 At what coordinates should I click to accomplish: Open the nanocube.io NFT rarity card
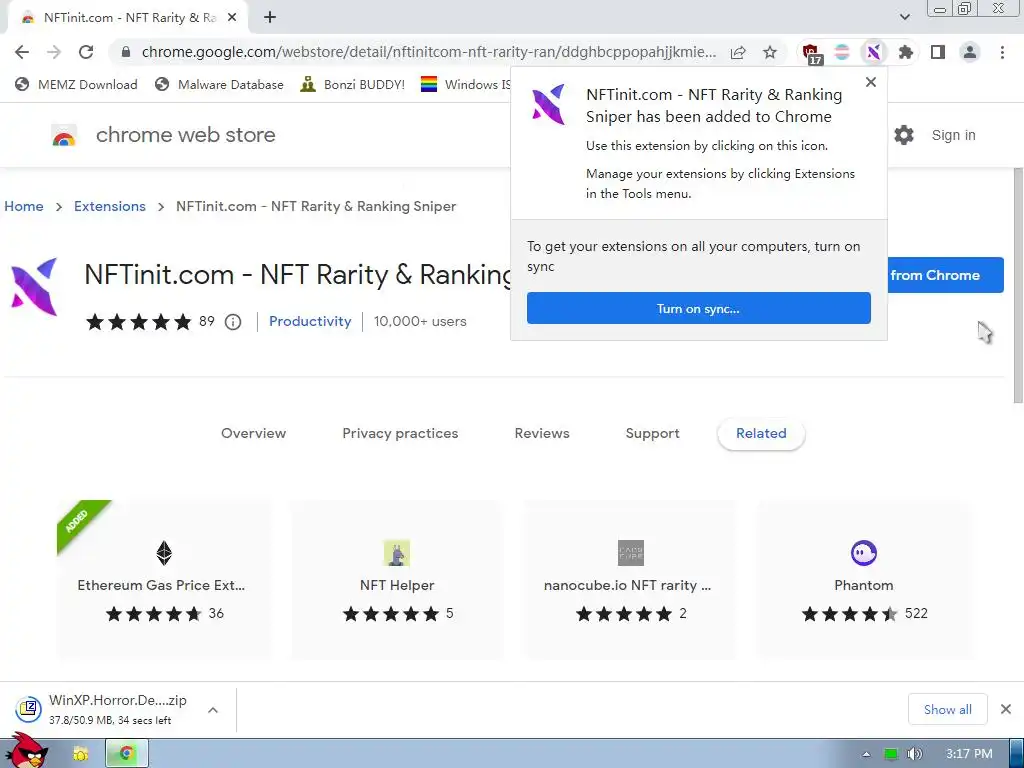tap(630, 579)
